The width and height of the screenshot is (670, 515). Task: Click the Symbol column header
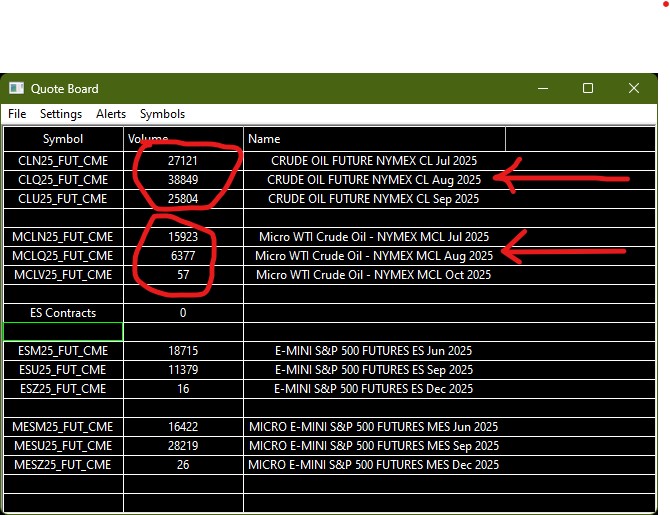tap(63, 139)
